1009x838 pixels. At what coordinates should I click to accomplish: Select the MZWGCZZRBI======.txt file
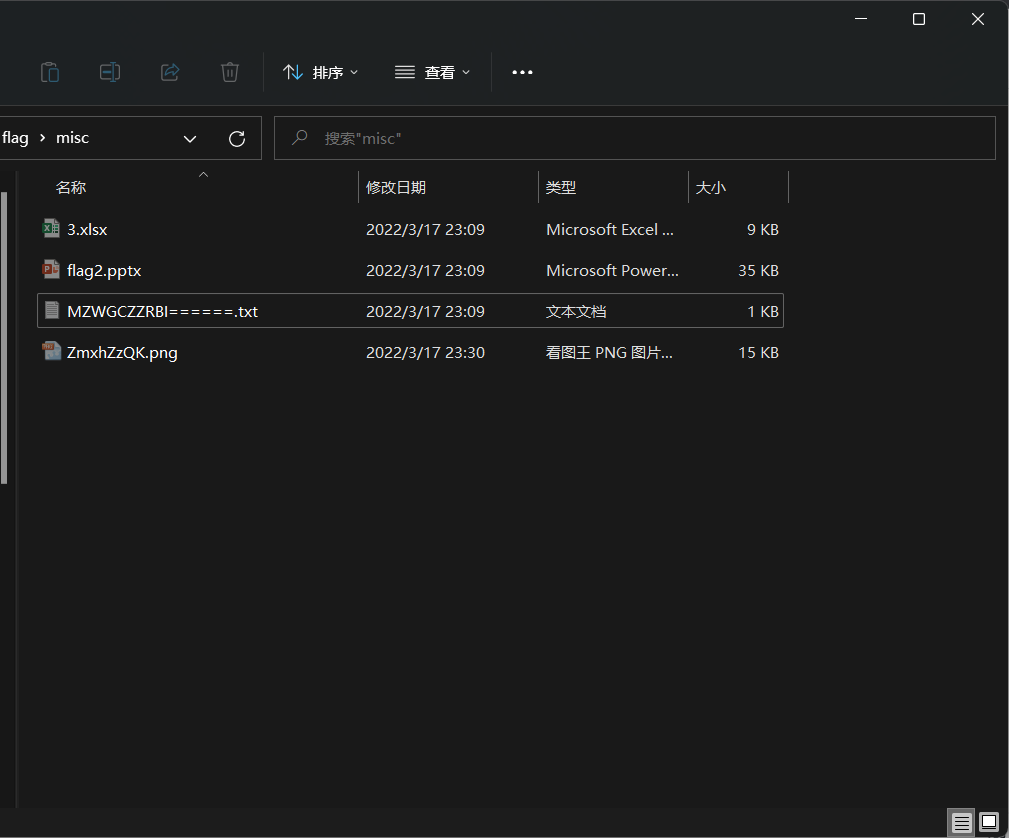pos(162,311)
